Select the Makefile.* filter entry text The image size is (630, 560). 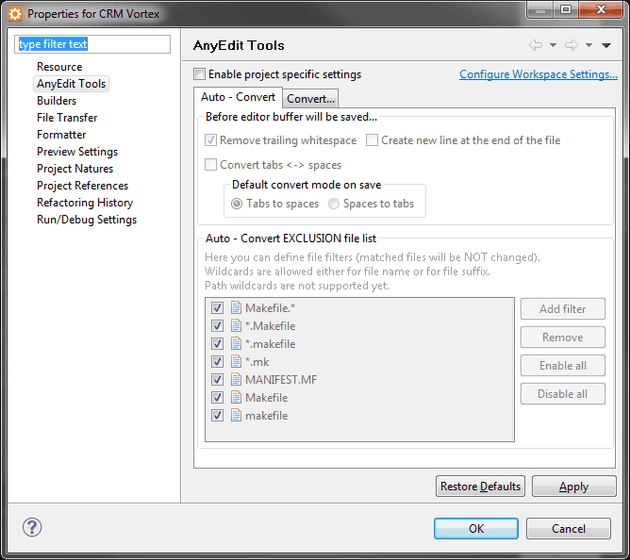tap(270, 308)
